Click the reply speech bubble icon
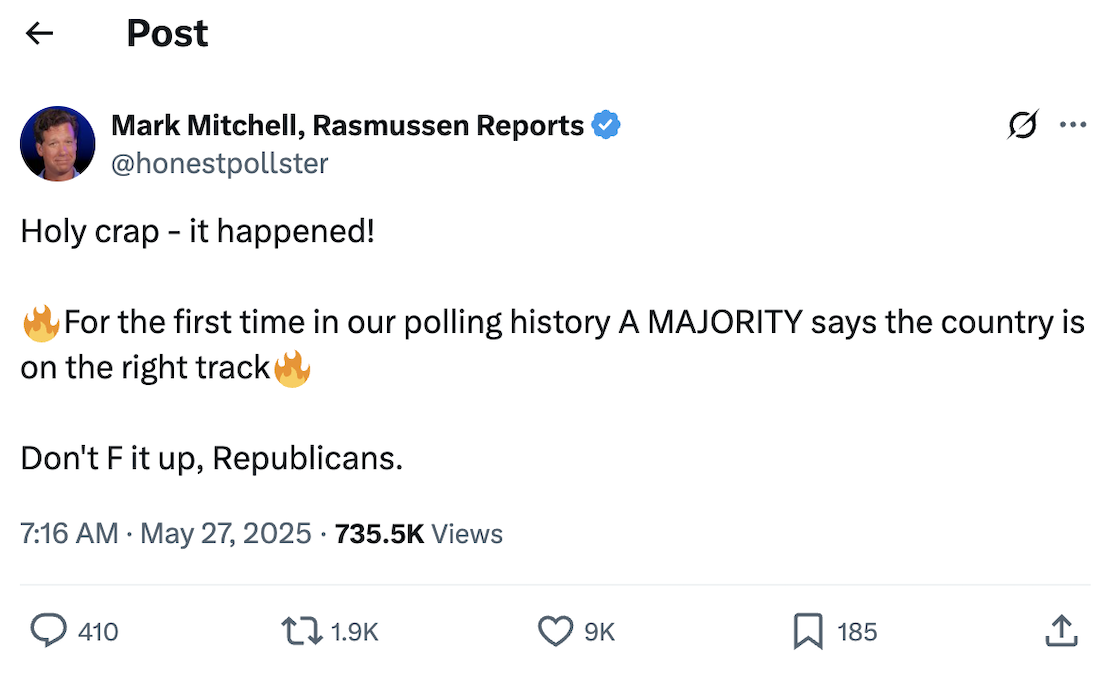Viewport: 1120px width, 687px height. (49, 631)
